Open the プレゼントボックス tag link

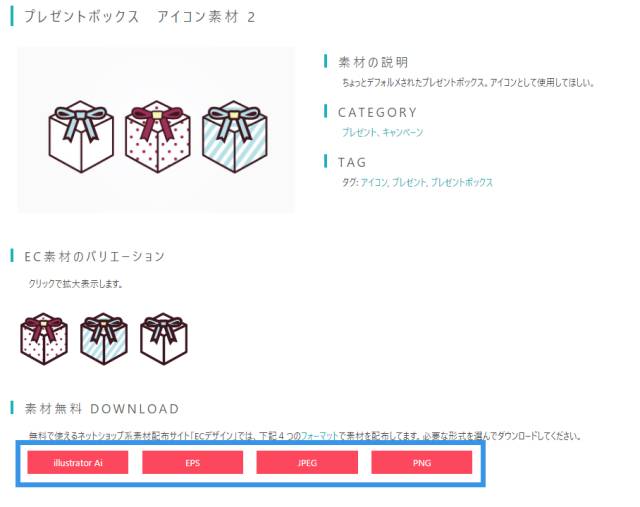(x=462, y=182)
